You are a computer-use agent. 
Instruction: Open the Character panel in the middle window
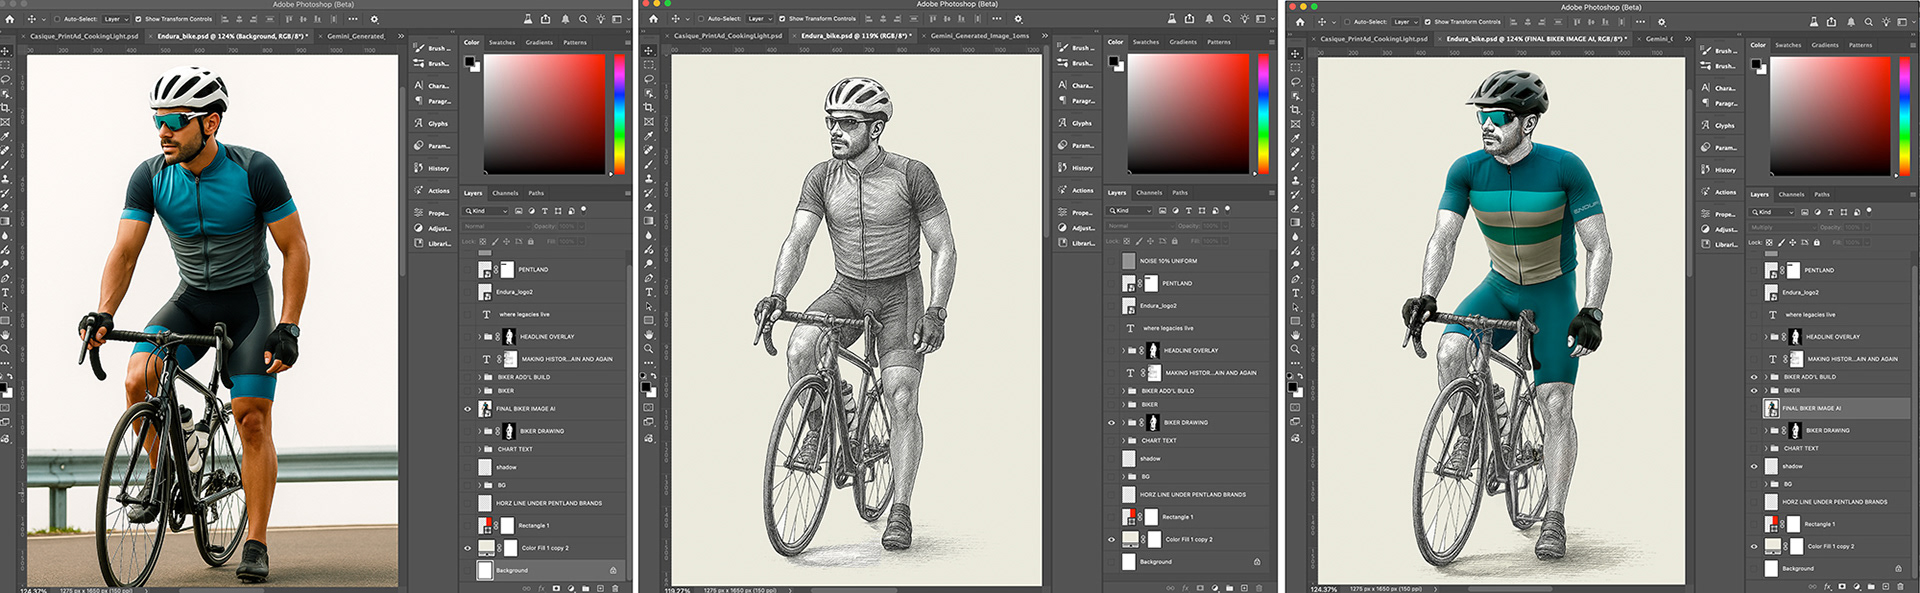(x=1076, y=85)
